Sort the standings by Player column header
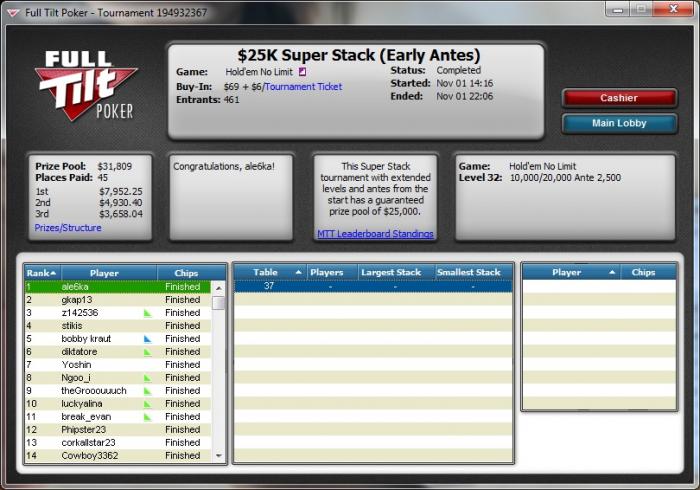 tap(109, 273)
